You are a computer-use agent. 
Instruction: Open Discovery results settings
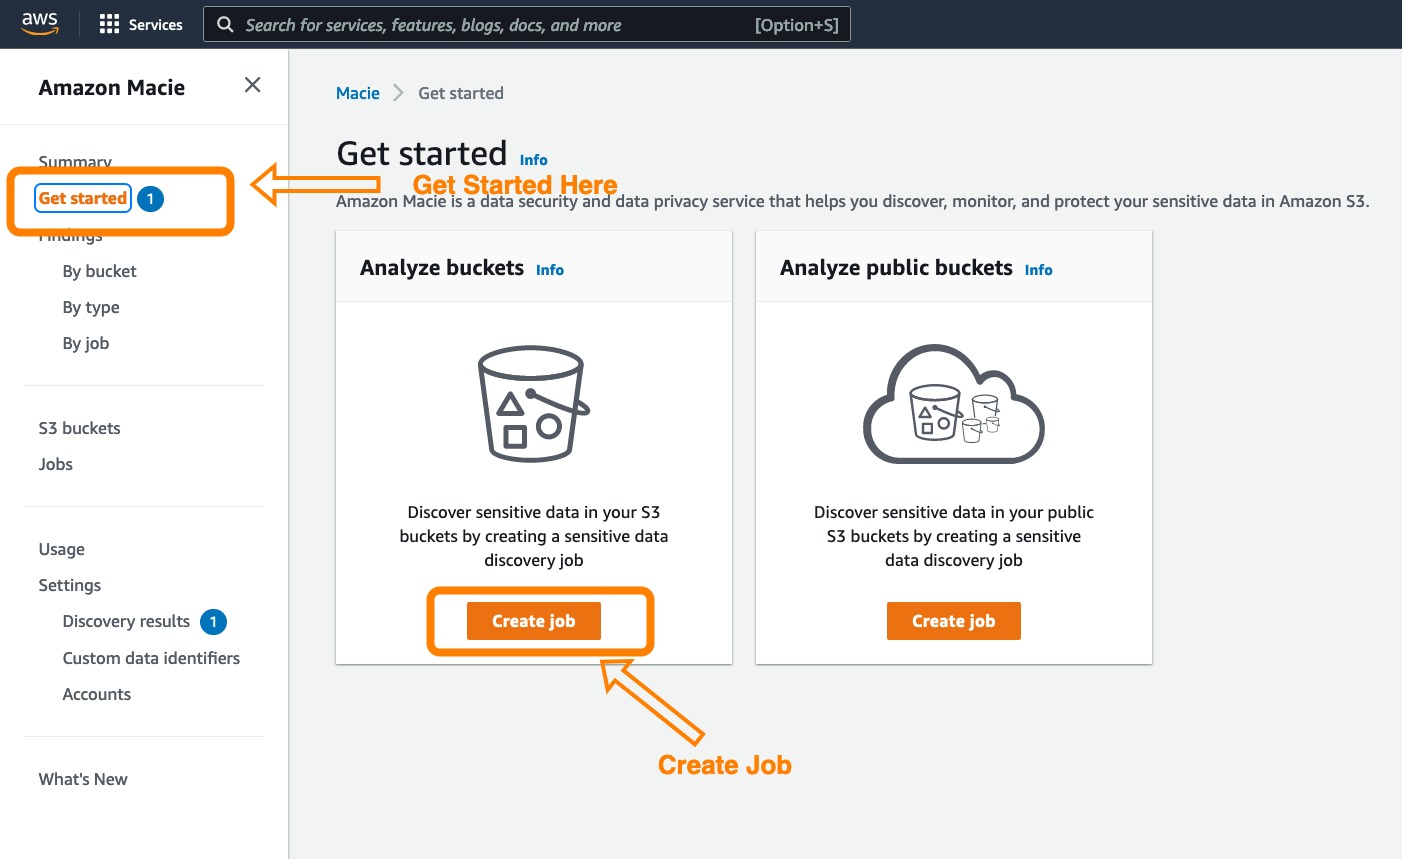coord(126,621)
